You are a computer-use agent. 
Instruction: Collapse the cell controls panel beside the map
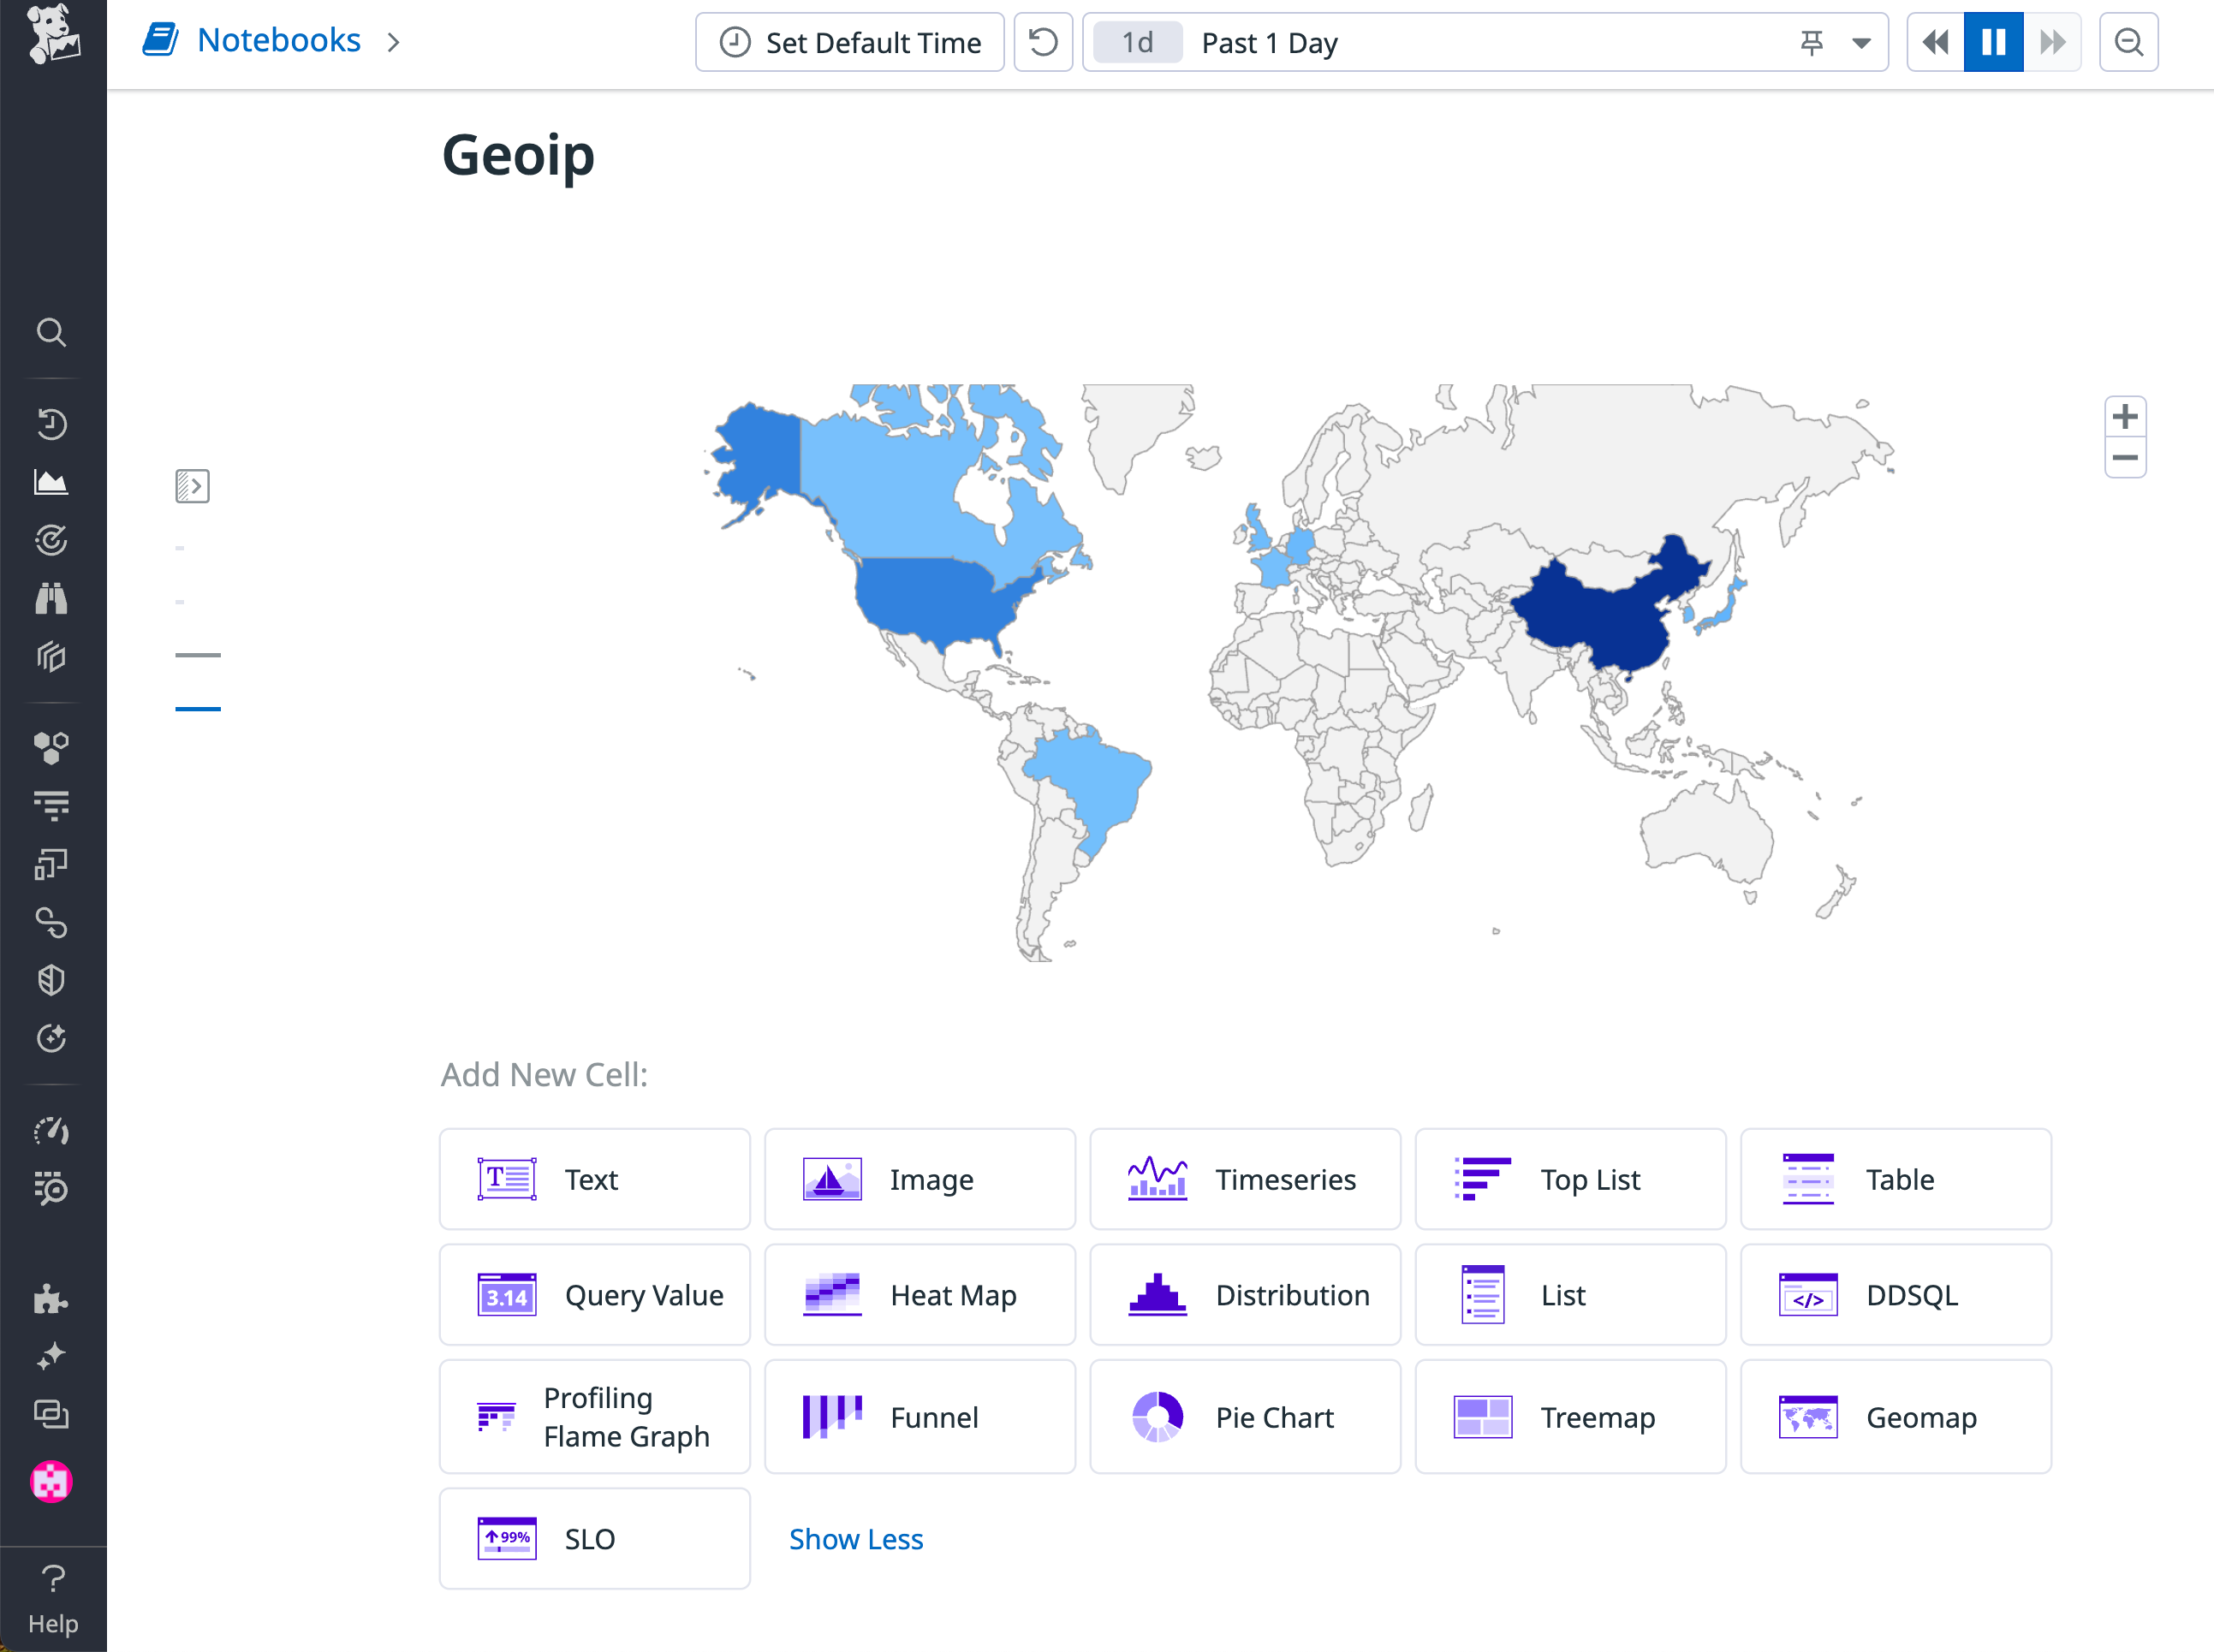click(192, 487)
